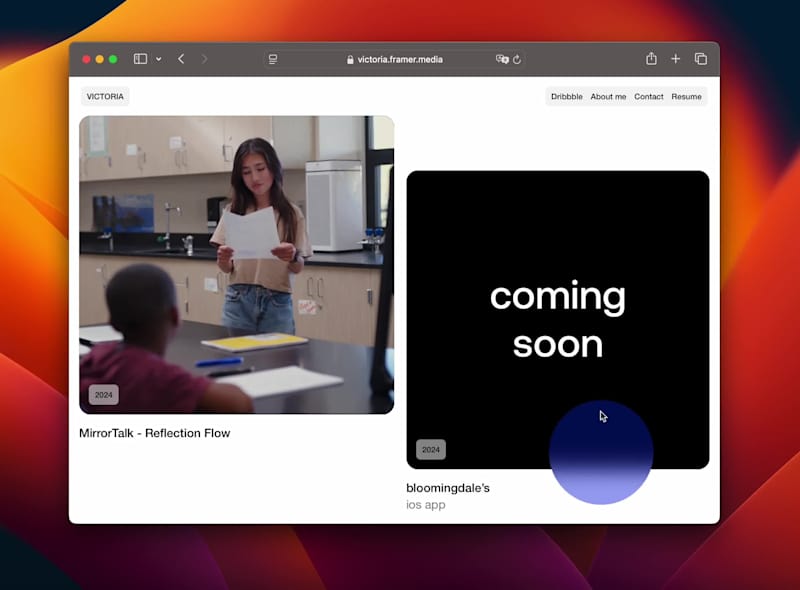Open the MirrorTalk - Reflection Flow project thumbnail
Image resolution: width=800 pixels, height=590 pixels.
pos(237,263)
